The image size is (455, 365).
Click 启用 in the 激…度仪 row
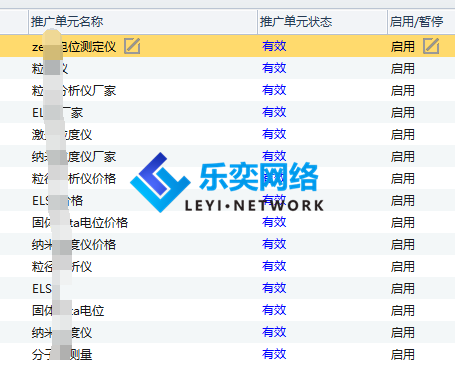click(x=403, y=134)
